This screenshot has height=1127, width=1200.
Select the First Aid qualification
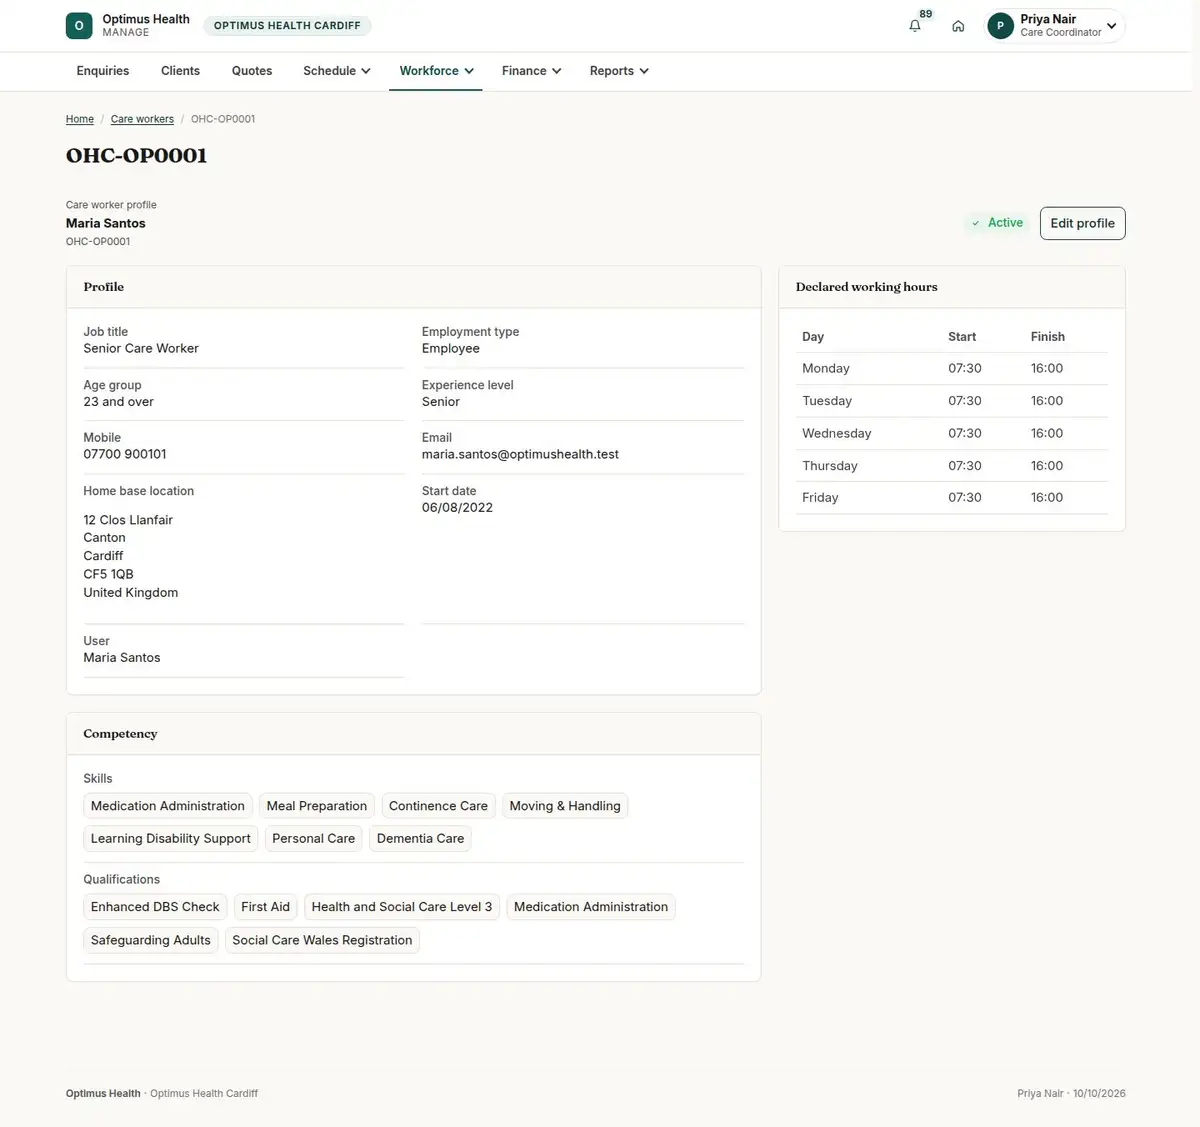click(265, 907)
